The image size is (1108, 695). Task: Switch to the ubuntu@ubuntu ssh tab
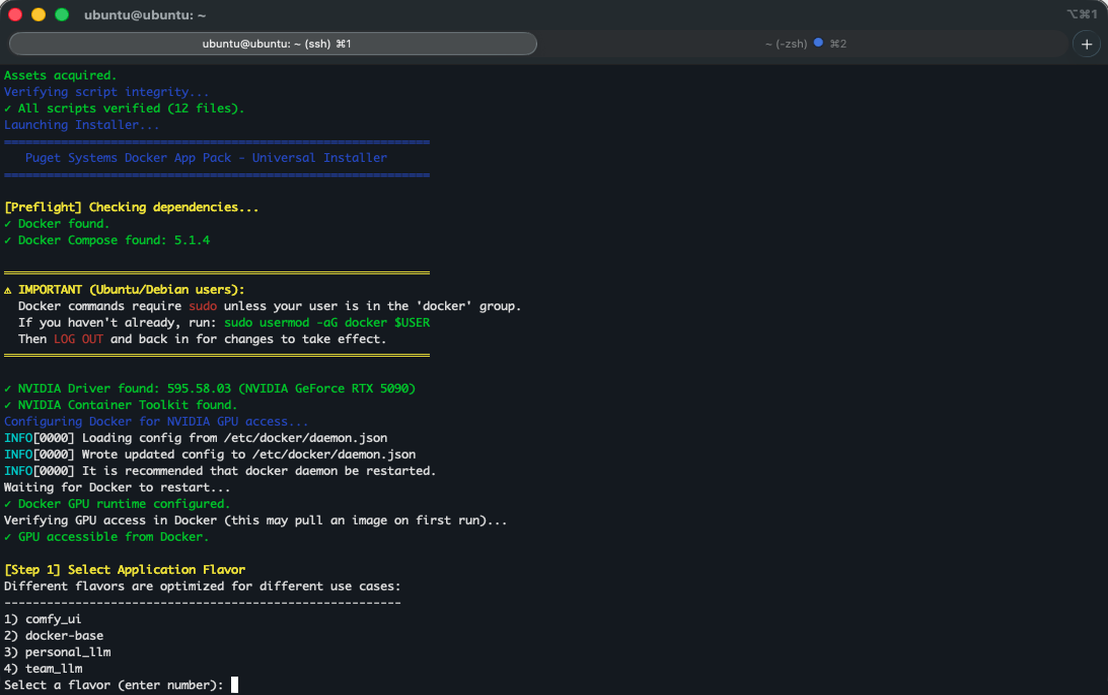pyautogui.click(x=273, y=44)
